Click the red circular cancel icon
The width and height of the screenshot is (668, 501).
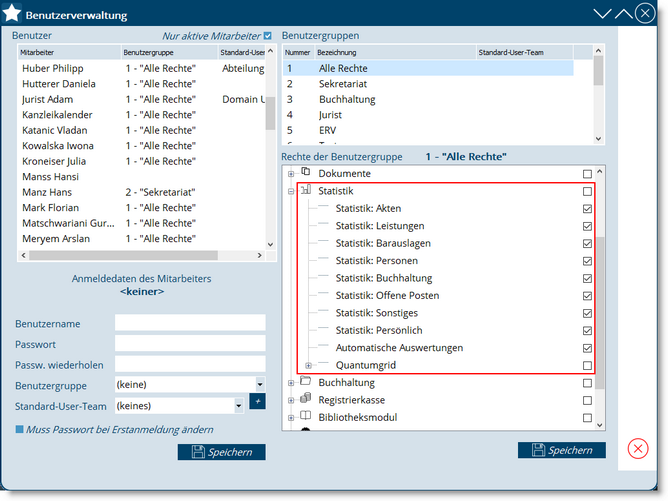point(638,449)
